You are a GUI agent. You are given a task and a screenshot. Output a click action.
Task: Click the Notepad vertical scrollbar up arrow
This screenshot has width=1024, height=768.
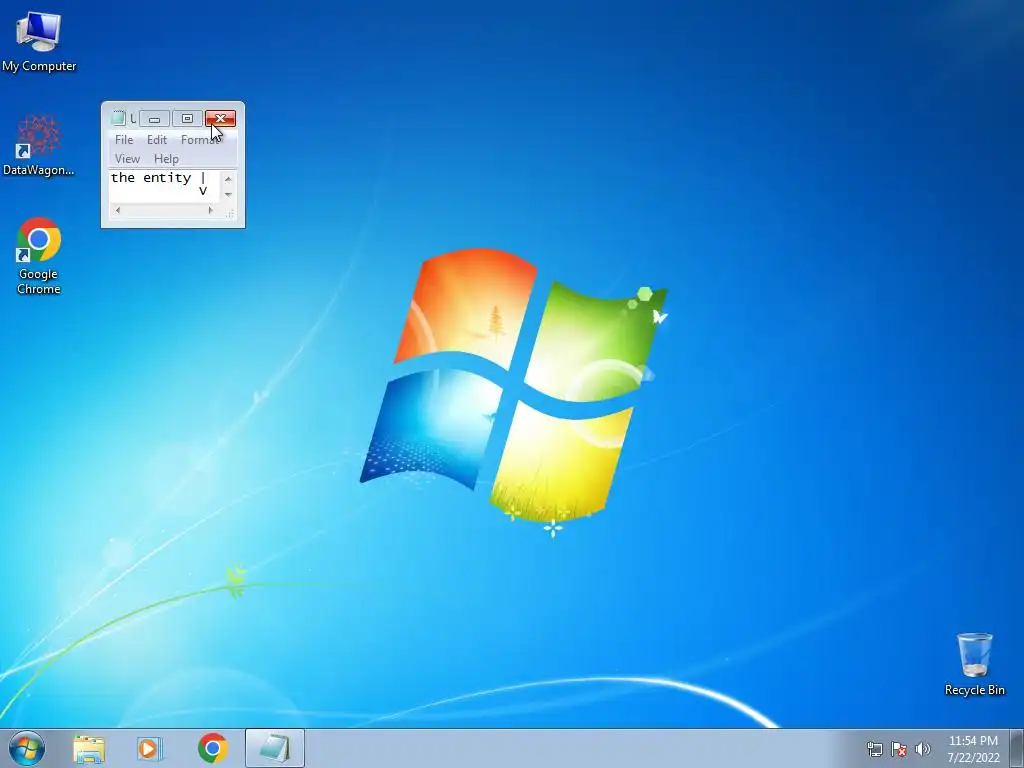tap(228, 178)
